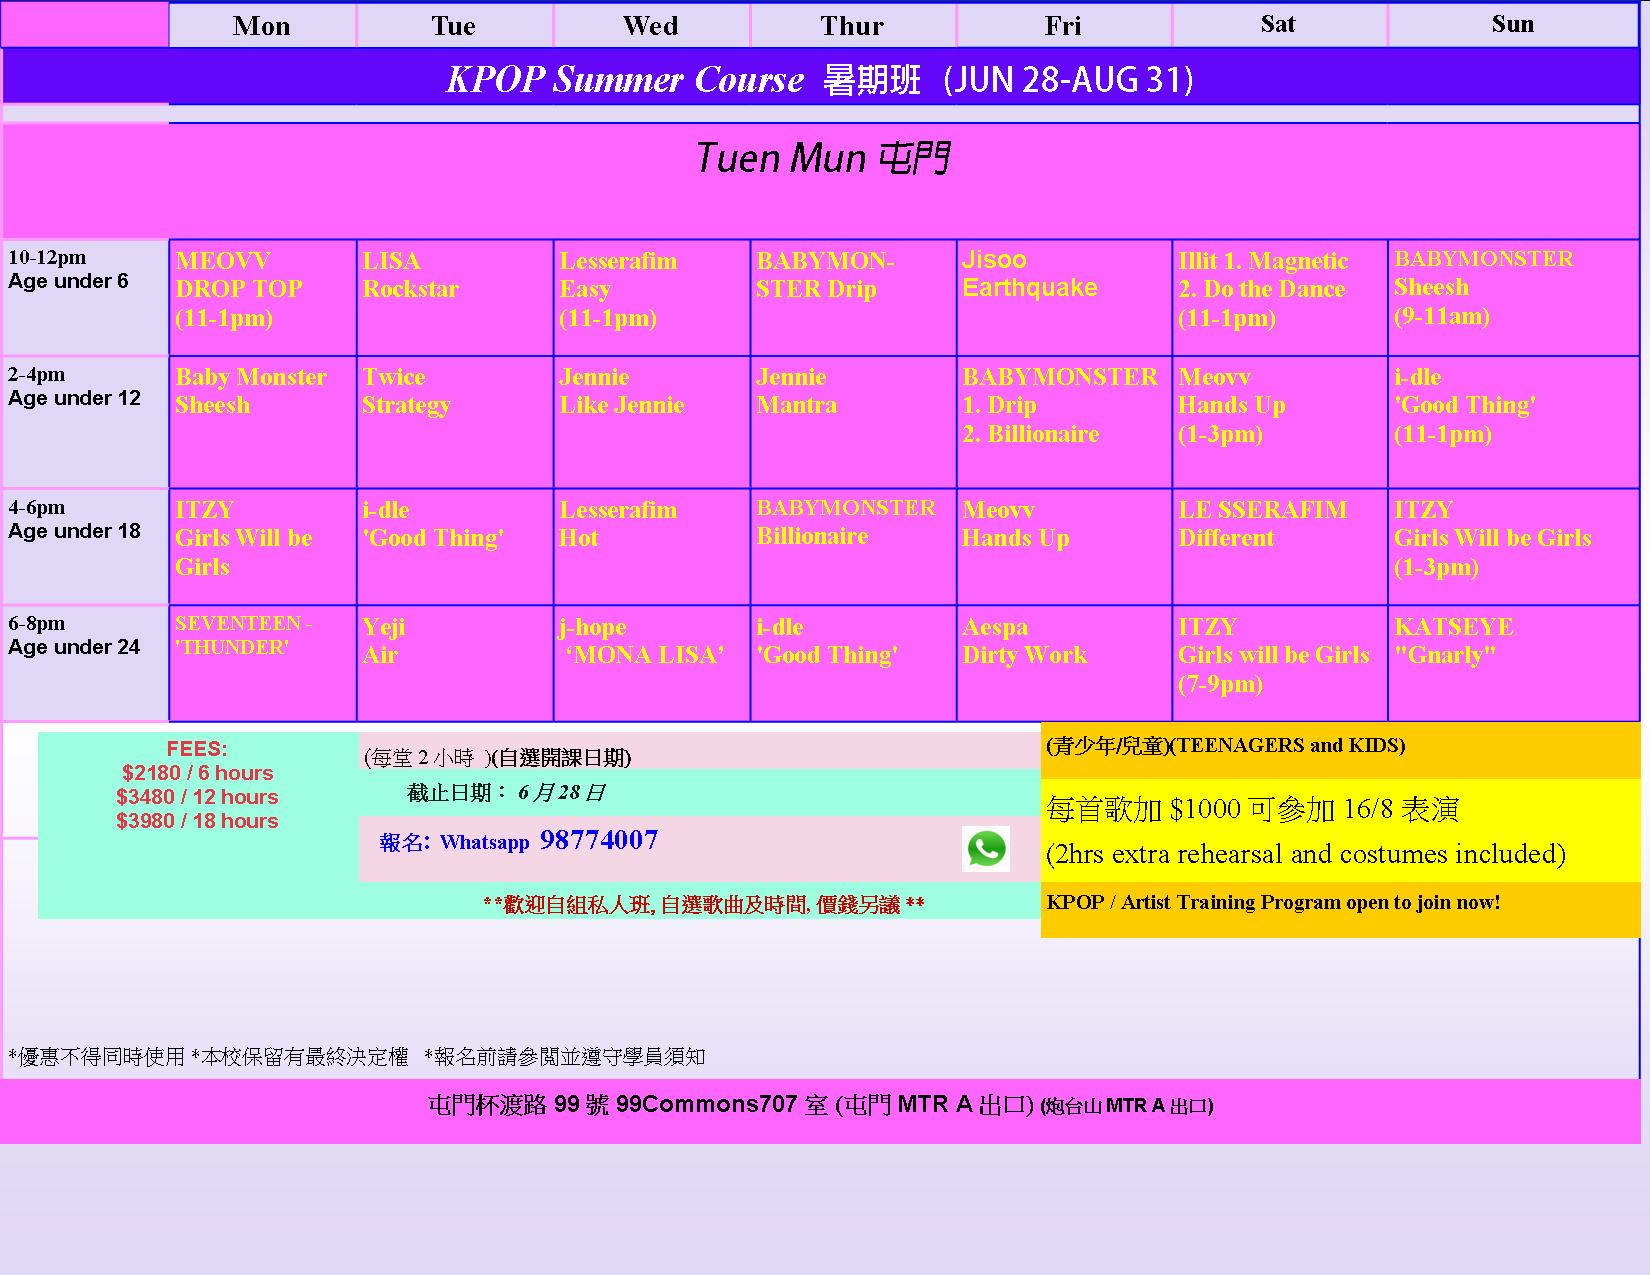
Task: Click the LE SSERAFIM Different class cell
Action: tap(1280, 547)
